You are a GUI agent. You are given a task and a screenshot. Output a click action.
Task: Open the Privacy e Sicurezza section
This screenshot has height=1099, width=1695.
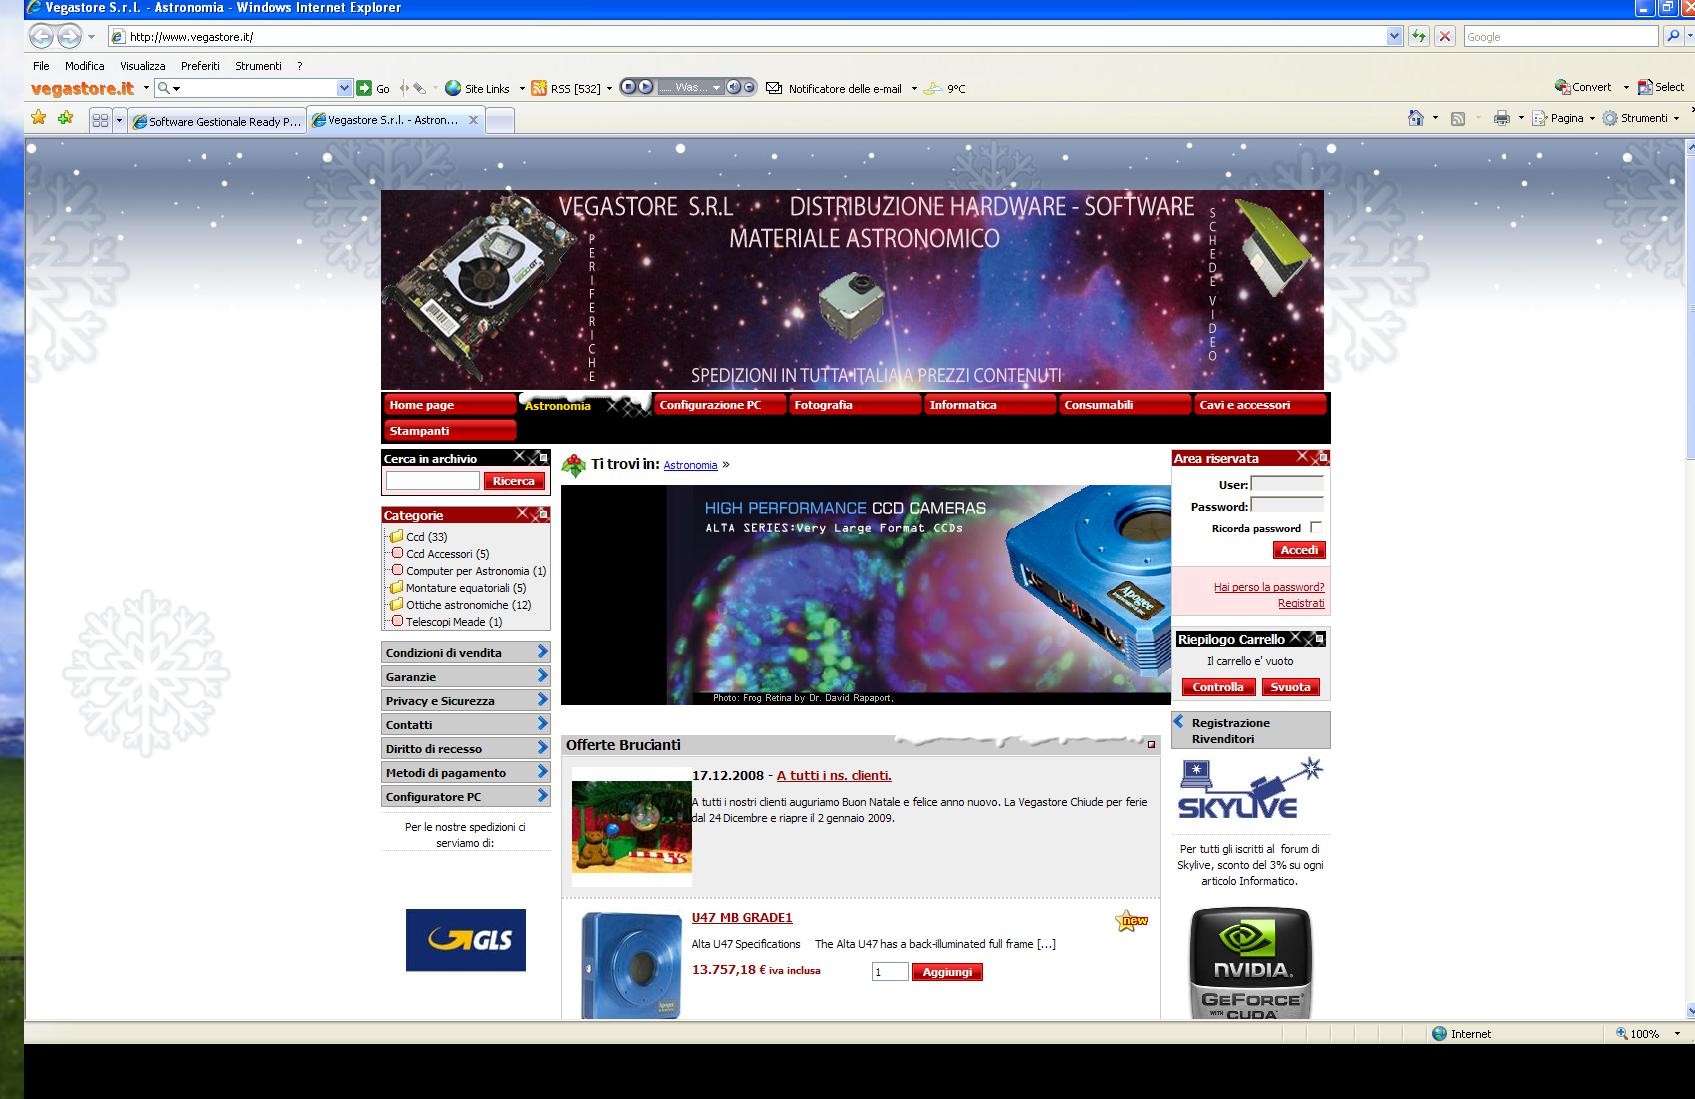pyautogui.click(x=466, y=700)
